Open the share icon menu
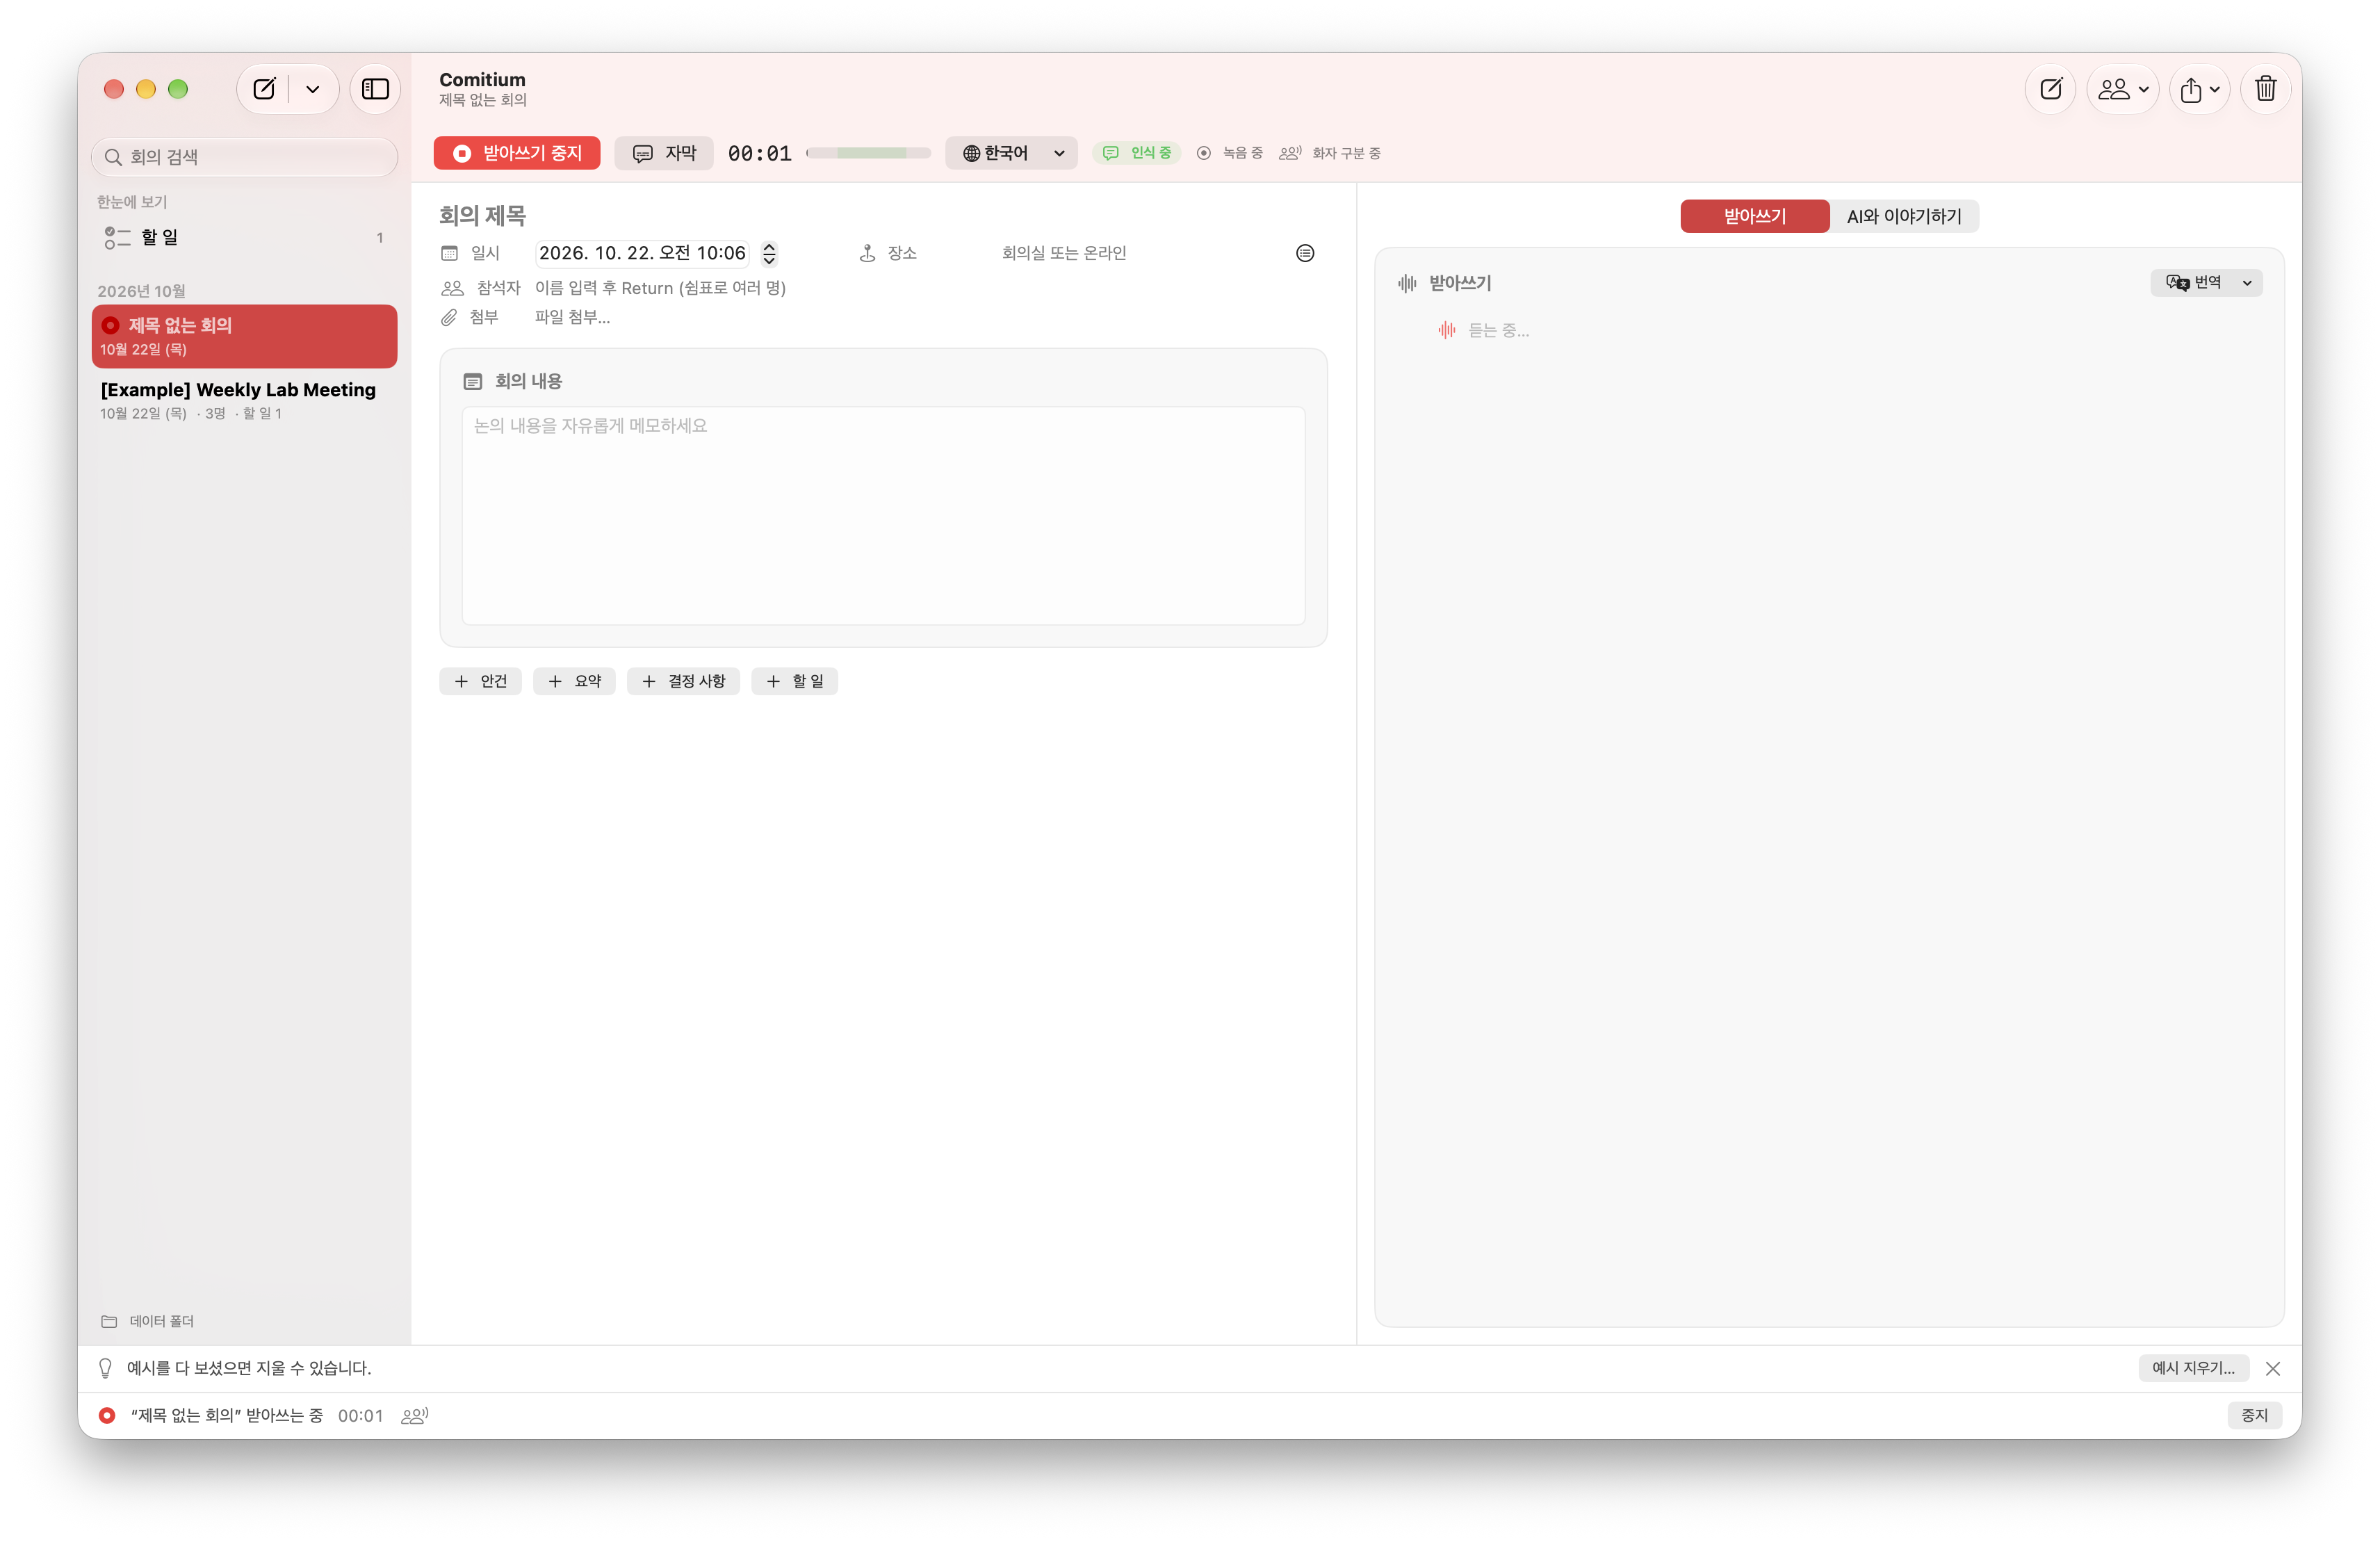This screenshot has width=2380, height=1542. pos(2199,89)
